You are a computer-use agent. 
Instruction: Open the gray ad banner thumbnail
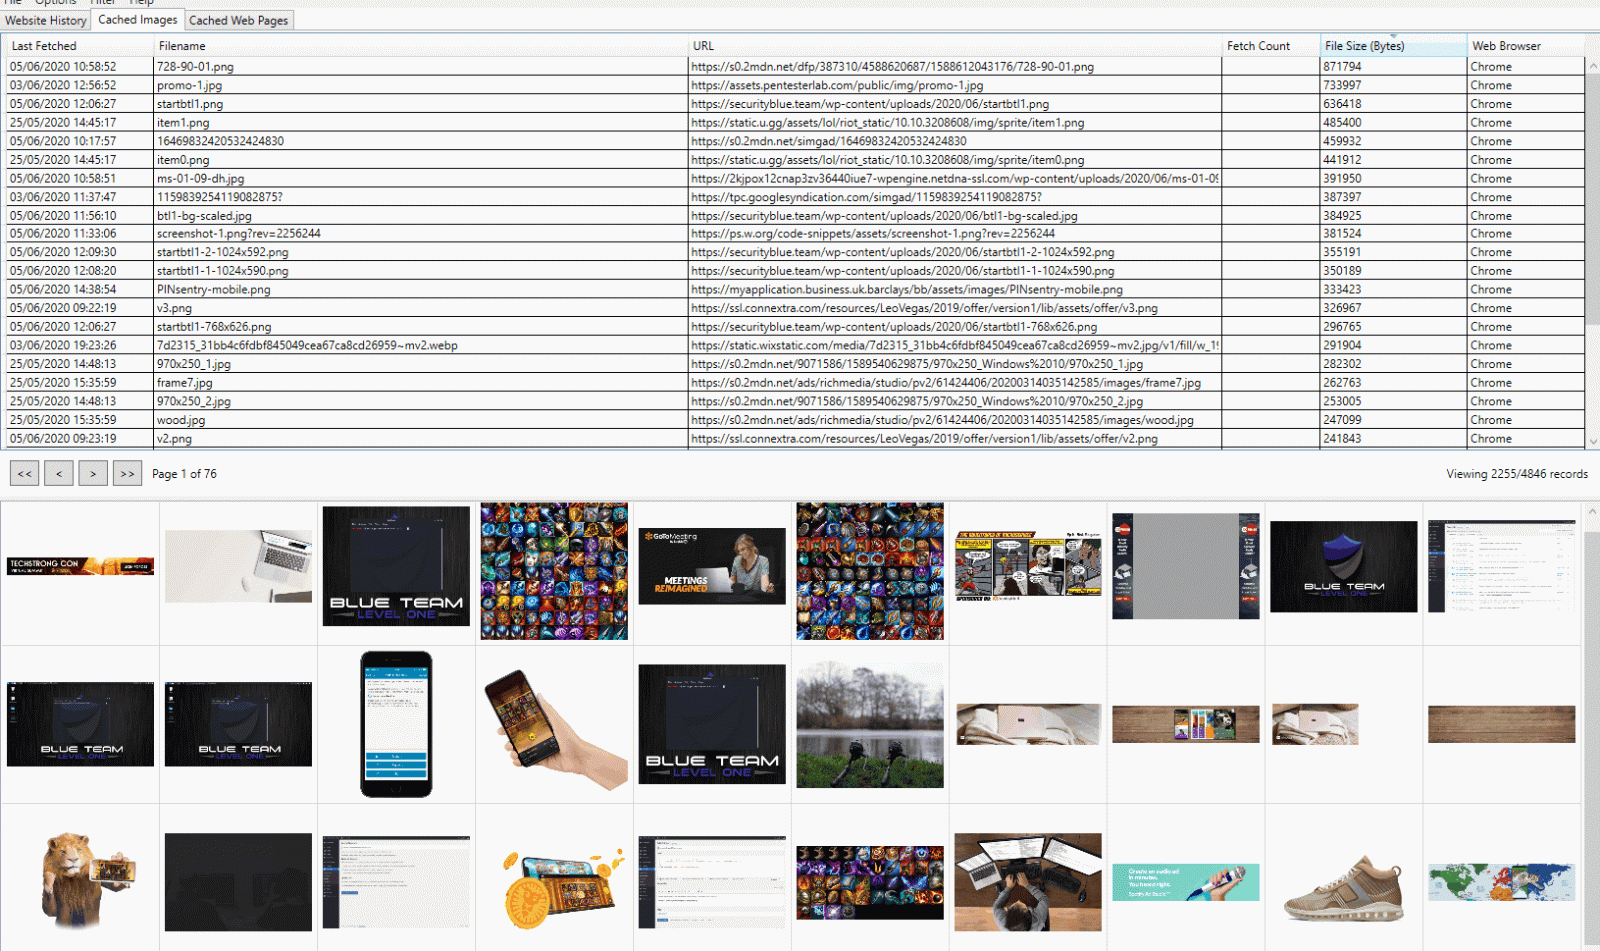[1186, 566]
